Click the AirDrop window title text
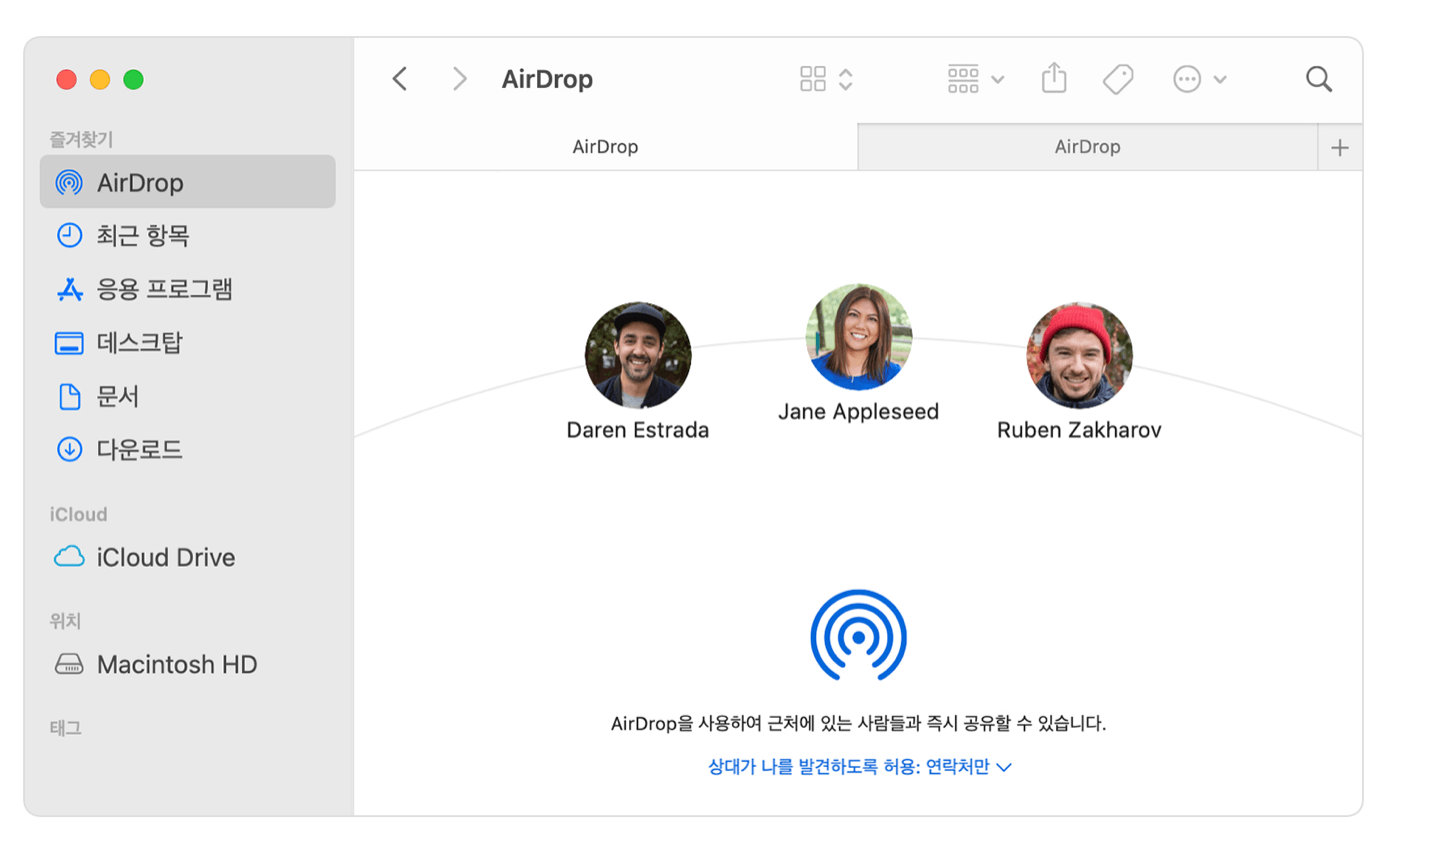Screen dimensions: 1430x856 (547, 79)
